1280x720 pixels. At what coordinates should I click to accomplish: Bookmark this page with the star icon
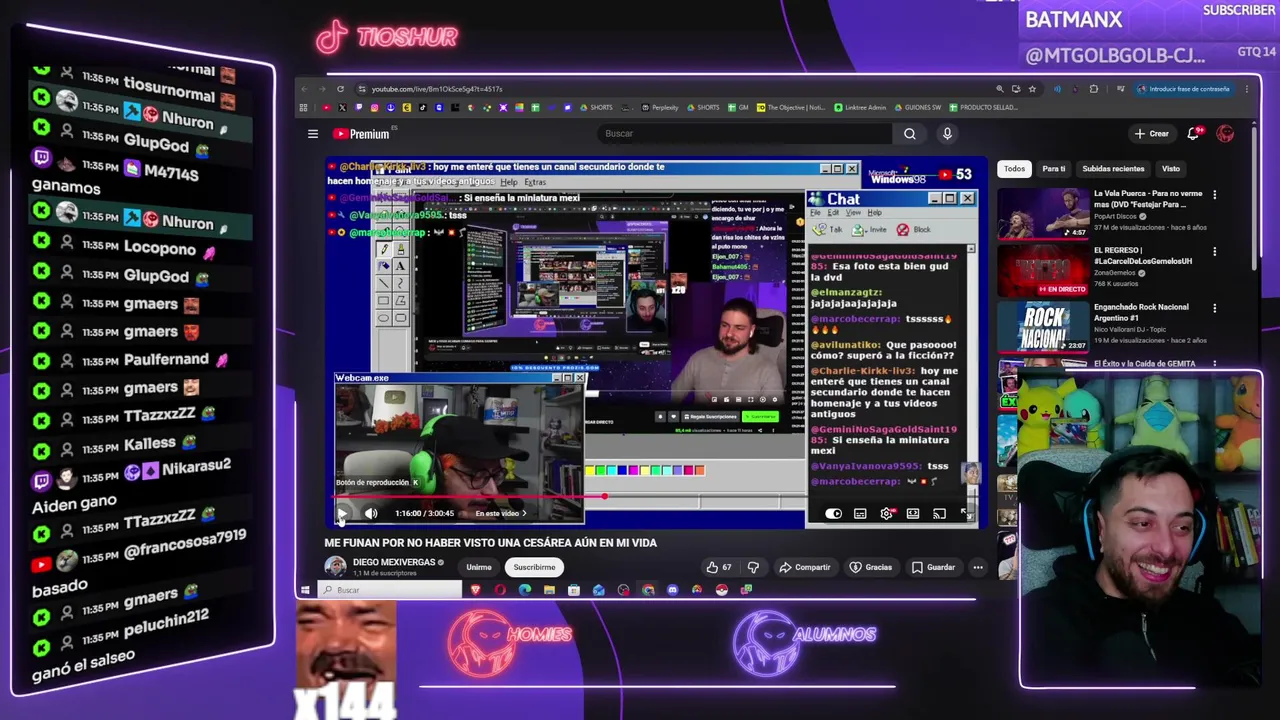click(x=1033, y=89)
